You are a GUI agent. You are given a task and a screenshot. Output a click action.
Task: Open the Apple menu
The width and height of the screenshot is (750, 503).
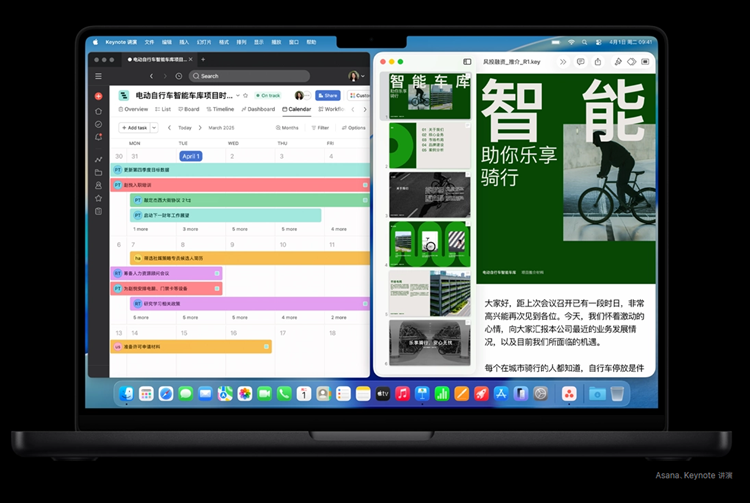point(95,42)
